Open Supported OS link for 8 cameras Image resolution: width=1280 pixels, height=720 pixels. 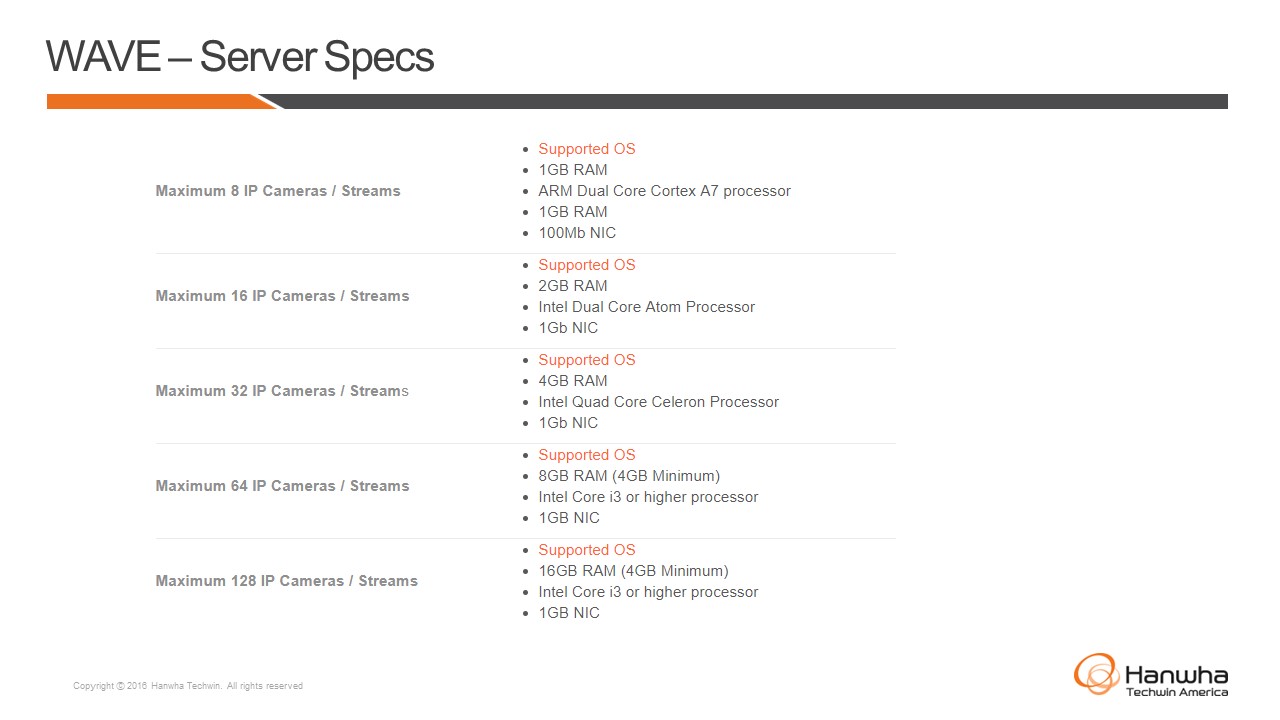[586, 149]
